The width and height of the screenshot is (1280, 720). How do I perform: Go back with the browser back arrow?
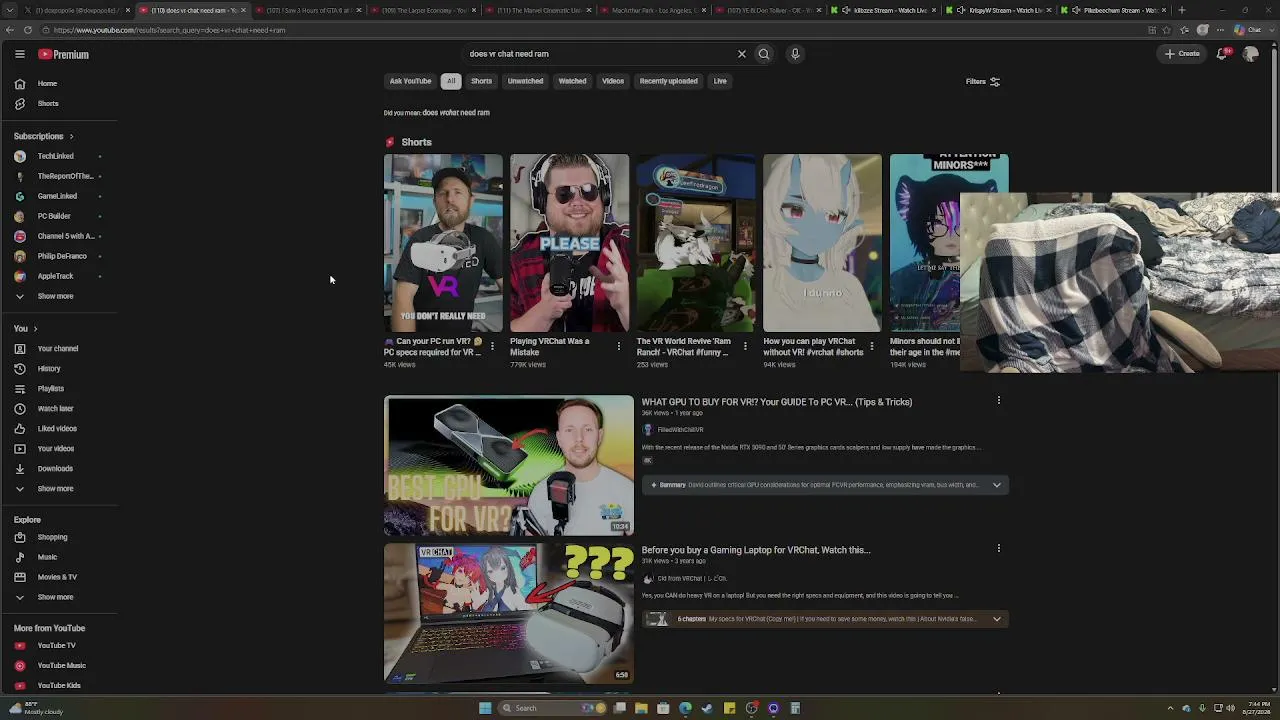click(x=9, y=30)
